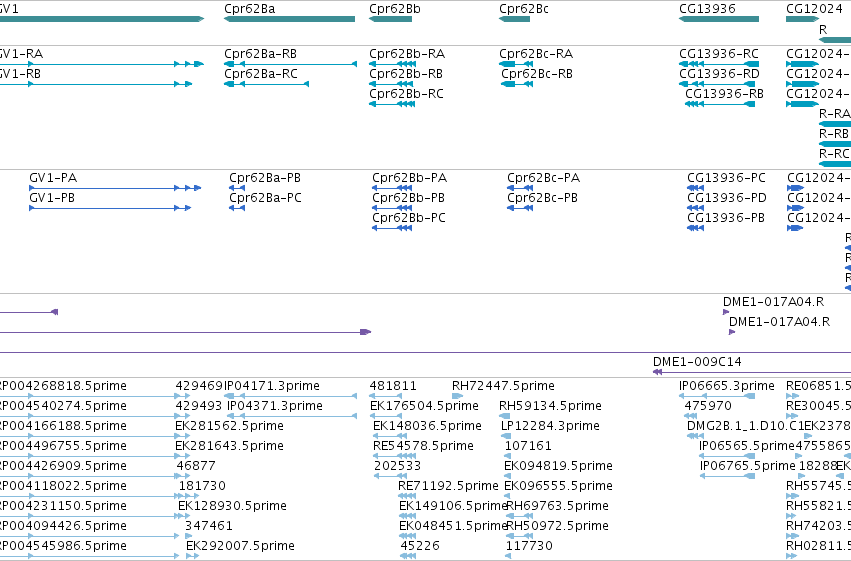This screenshot has width=851, height=561.
Task: Select the DME1-009C14 feature label
Action: click(x=697, y=362)
